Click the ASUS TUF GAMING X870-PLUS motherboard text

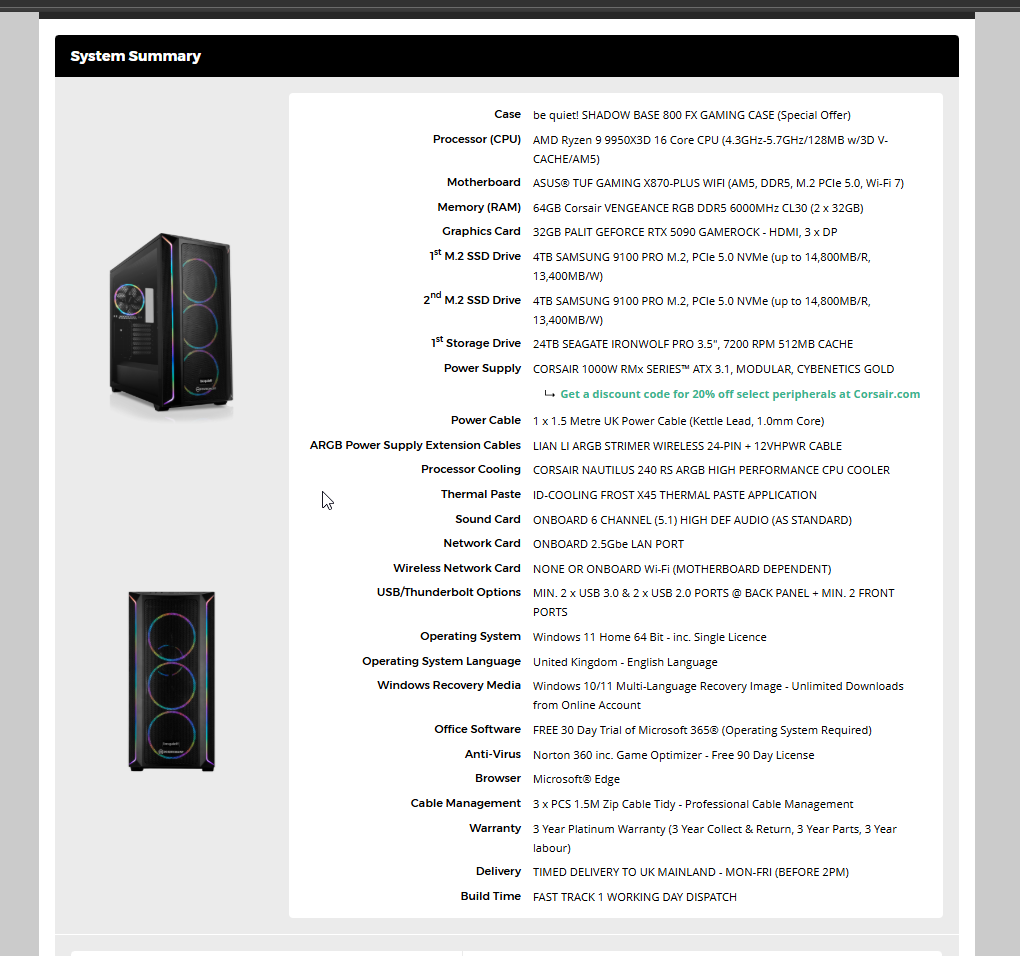coord(717,183)
